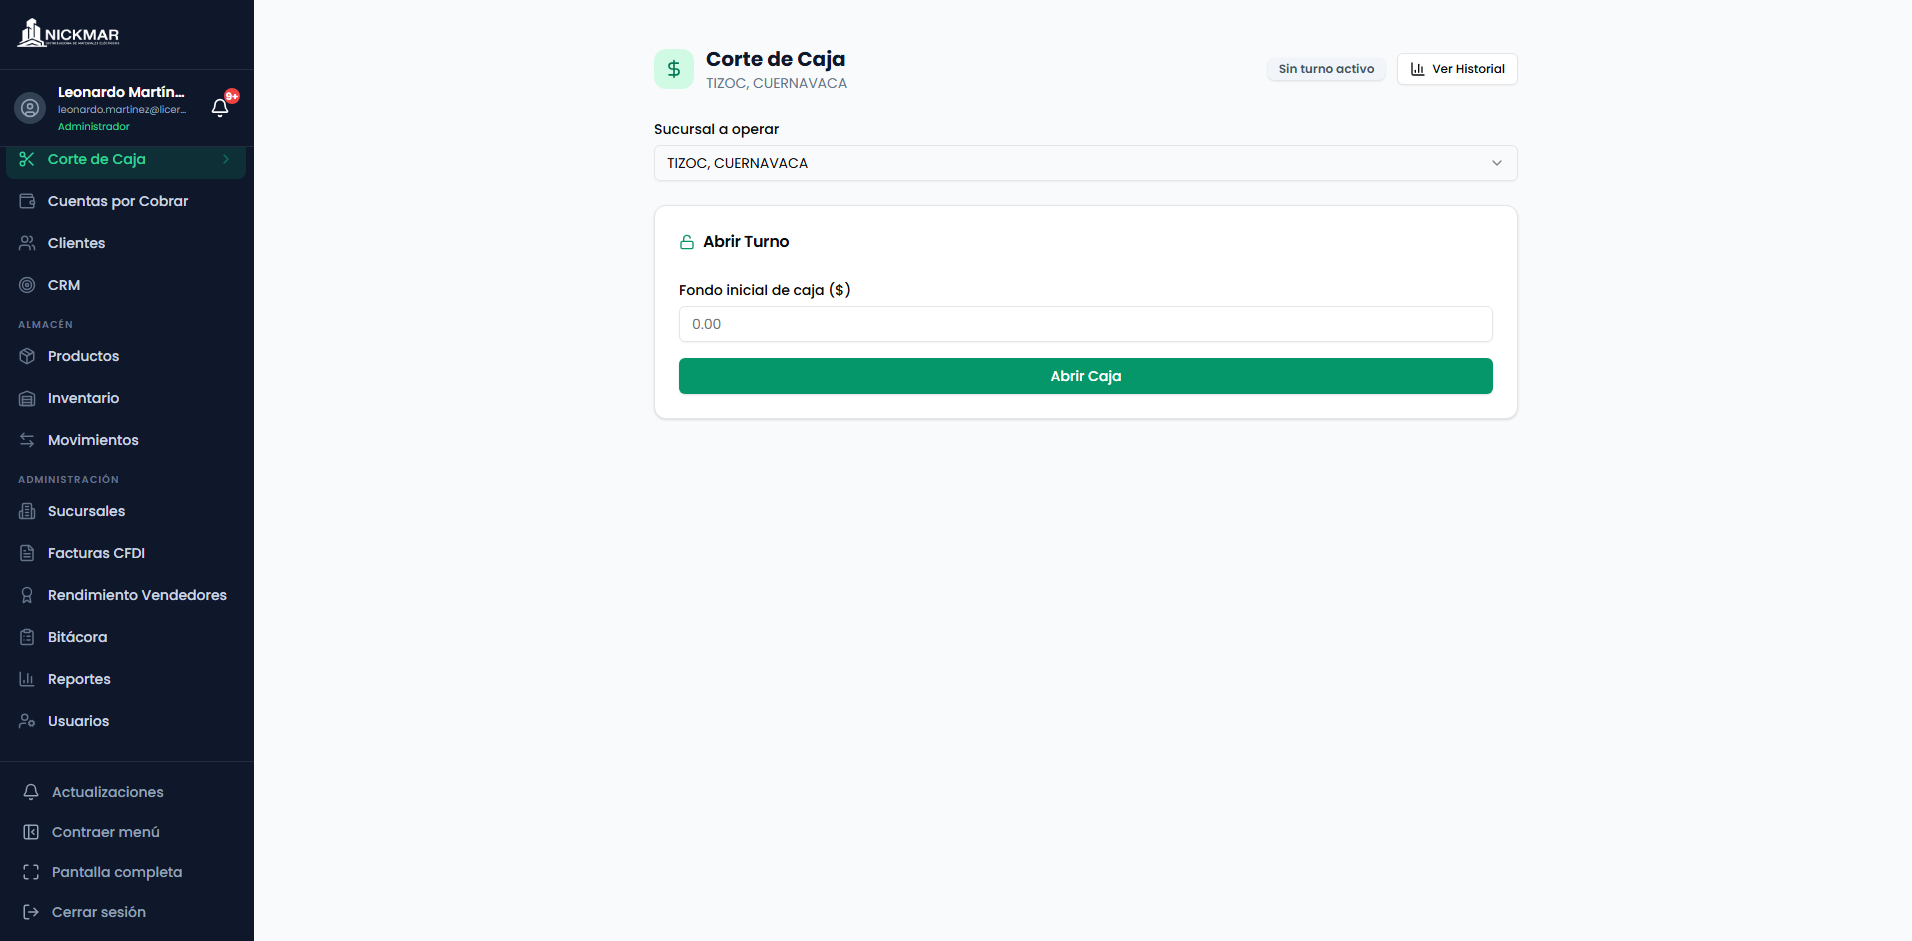Open the Sucursal a operar dropdown

pyautogui.click(x=1085, y=163)
